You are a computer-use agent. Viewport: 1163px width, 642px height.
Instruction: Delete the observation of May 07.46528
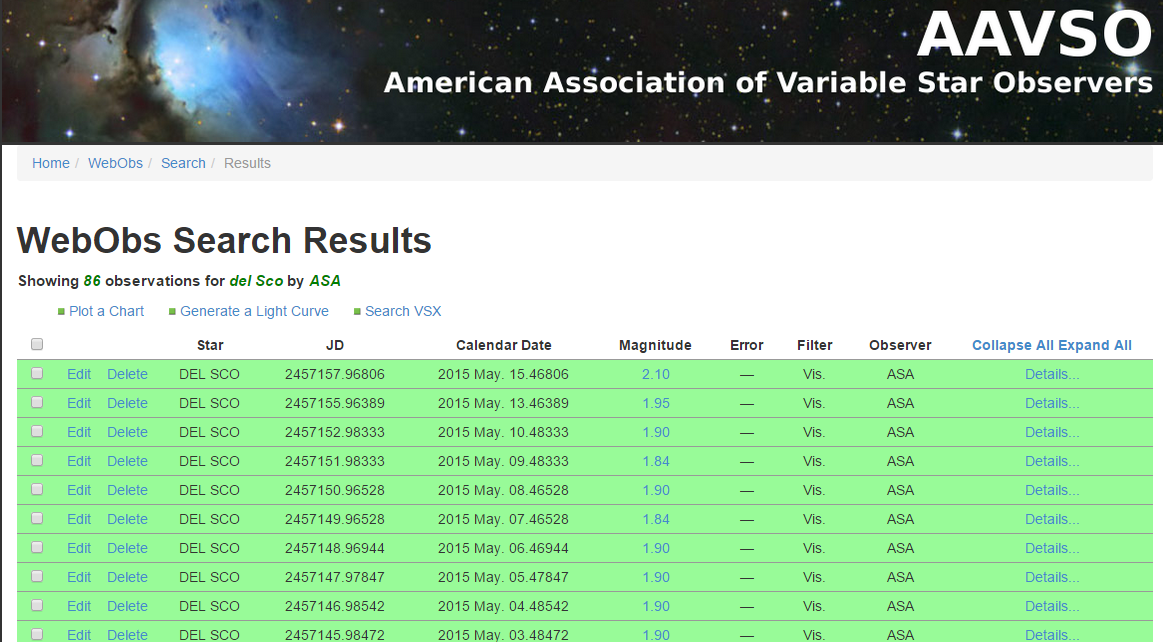point(127,519)
